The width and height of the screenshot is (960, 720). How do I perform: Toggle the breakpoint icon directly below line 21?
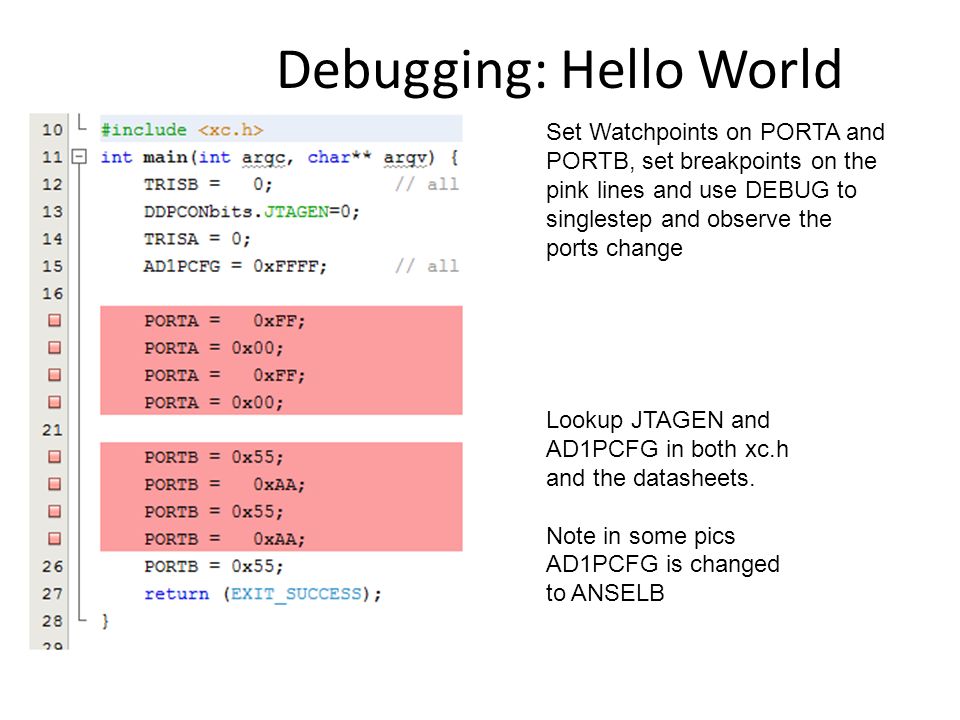[54, 457]
